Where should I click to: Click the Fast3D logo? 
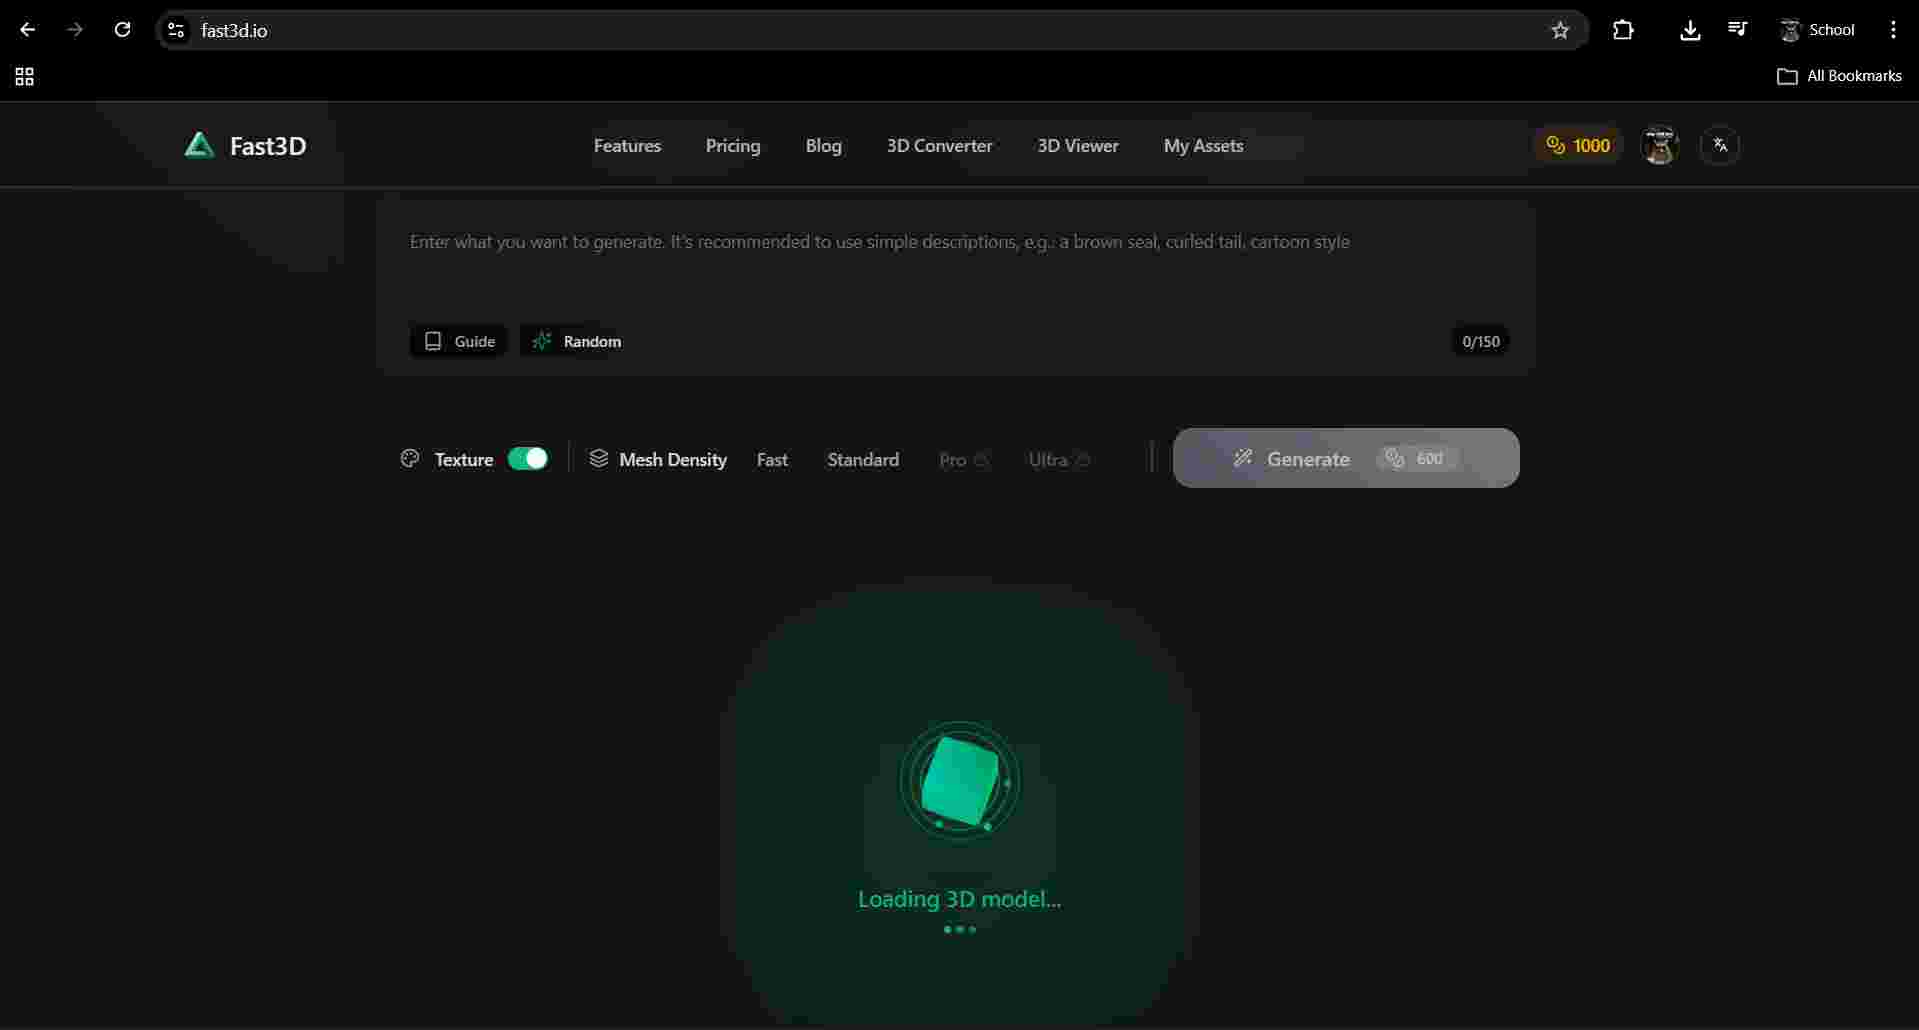[x=199, y=145]
